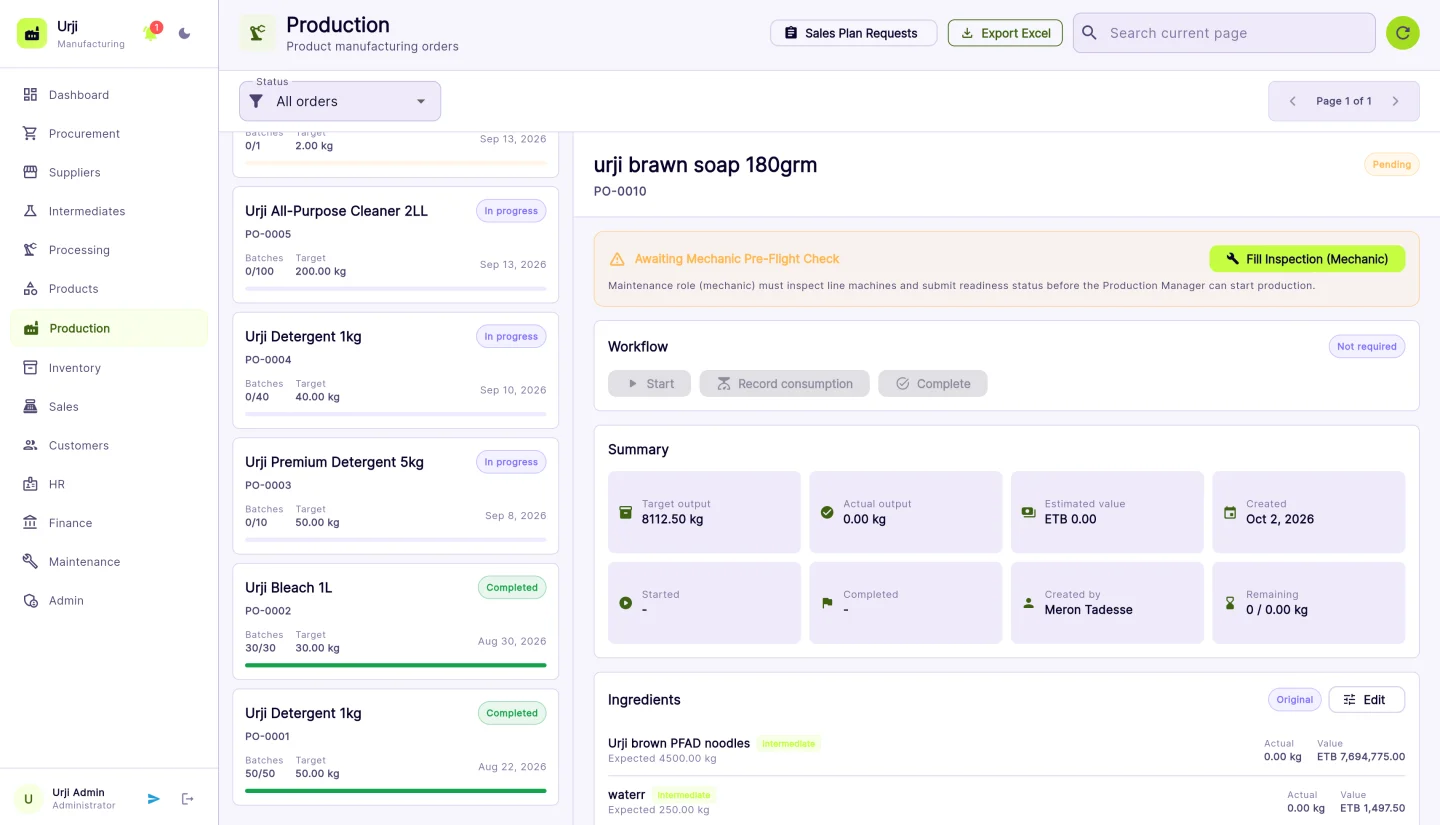This screenshot has width=1440, height=825.
Task: Click the Original ingredients badge
Action: 1295,700
